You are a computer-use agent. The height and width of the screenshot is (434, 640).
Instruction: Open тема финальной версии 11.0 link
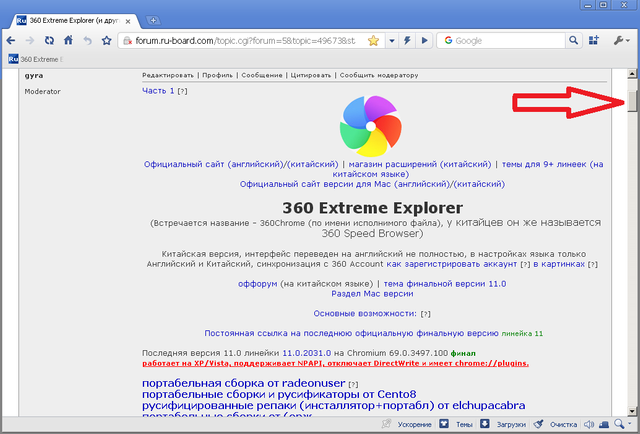[x=445, y=283]
